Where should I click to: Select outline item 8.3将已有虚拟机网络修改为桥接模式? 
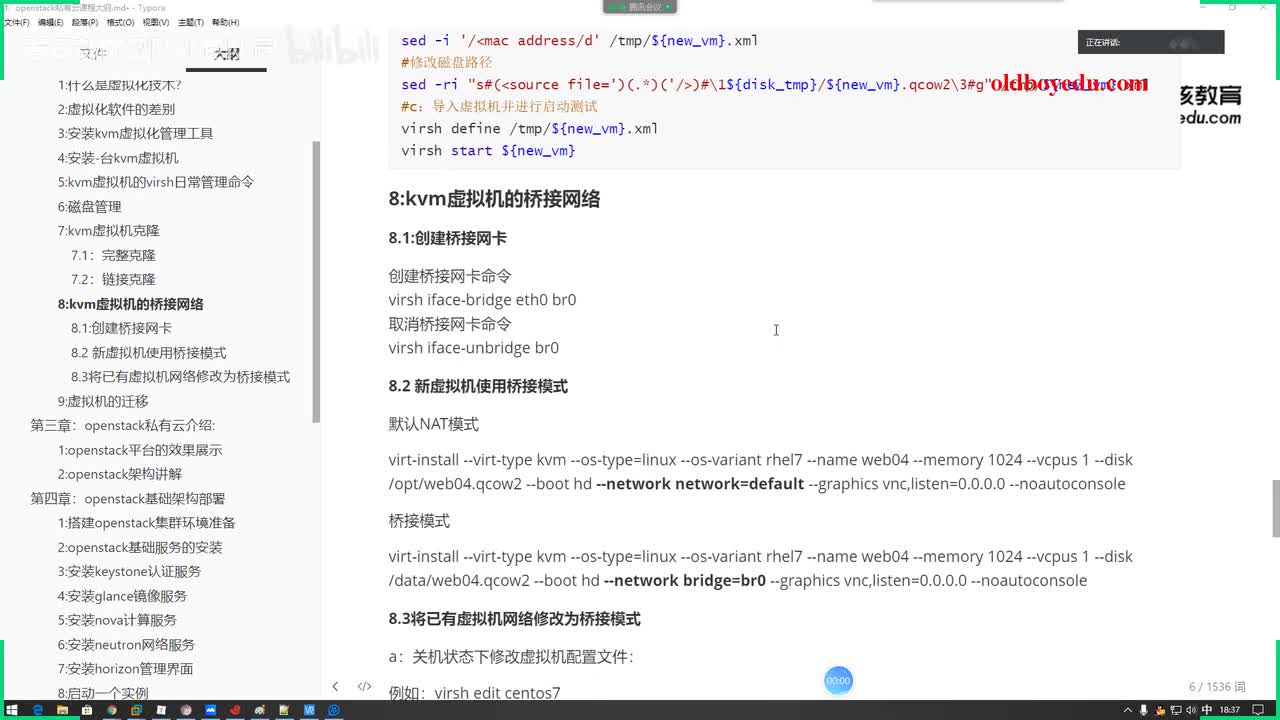[x=180, y=377]
